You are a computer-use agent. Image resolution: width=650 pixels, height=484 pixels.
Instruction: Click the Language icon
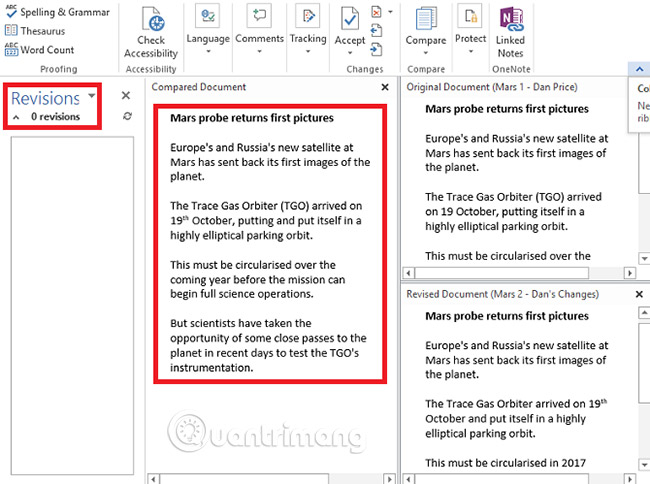pos(208,17)
